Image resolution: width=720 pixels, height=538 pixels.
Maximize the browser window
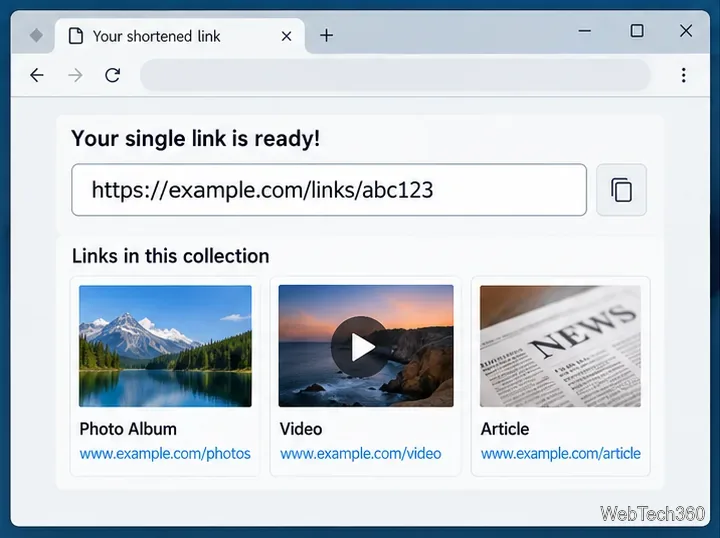[x=636, y=31]
